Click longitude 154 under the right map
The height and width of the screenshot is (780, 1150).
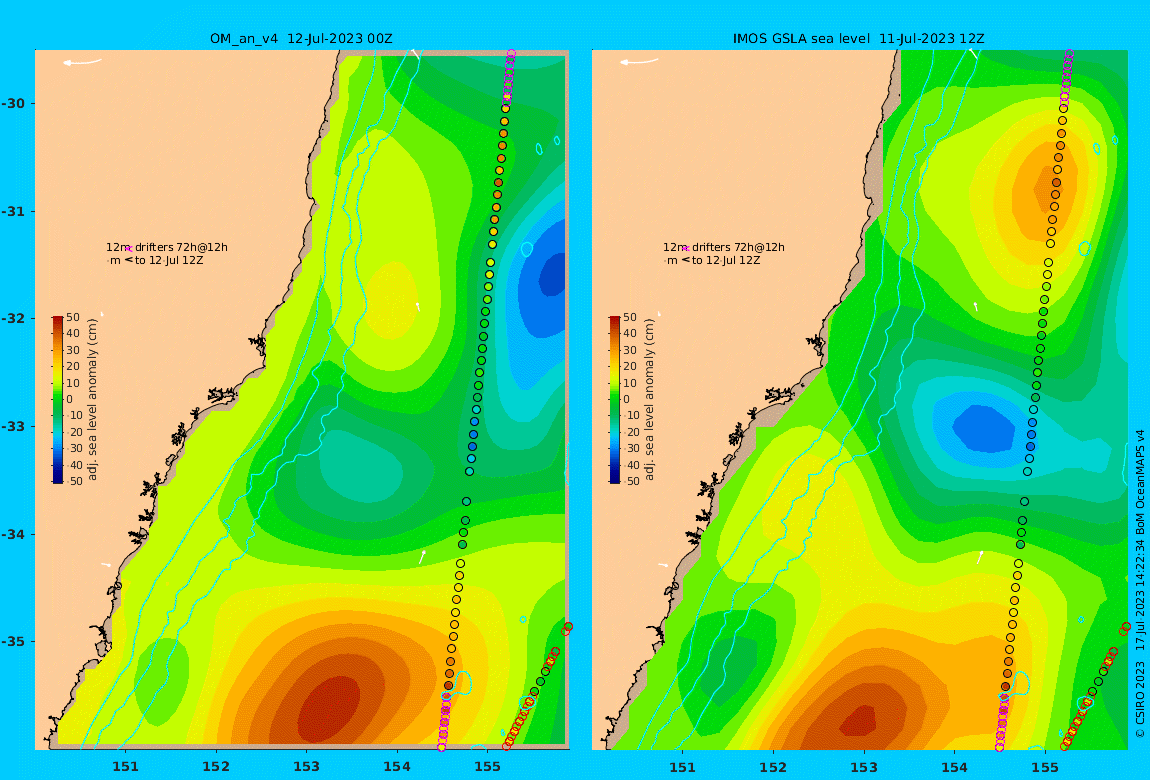coord(954,767)
